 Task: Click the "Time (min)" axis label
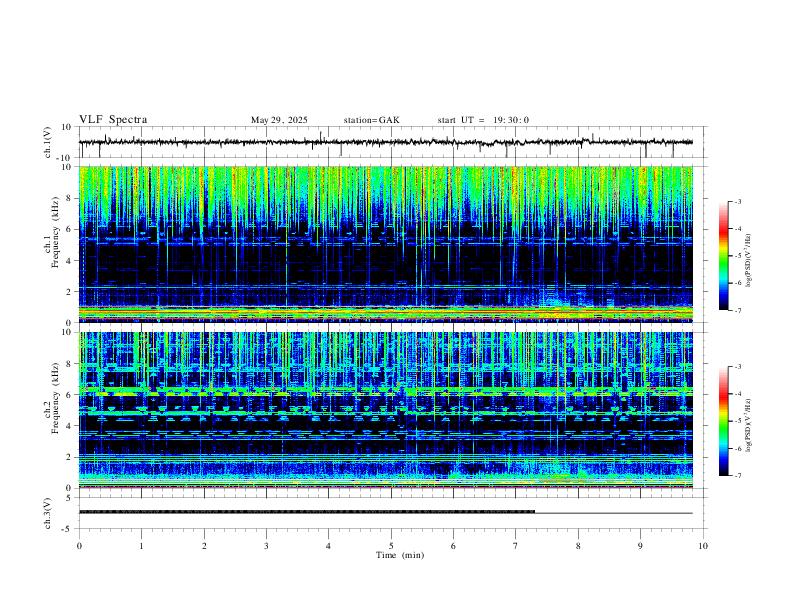(400, 555)
